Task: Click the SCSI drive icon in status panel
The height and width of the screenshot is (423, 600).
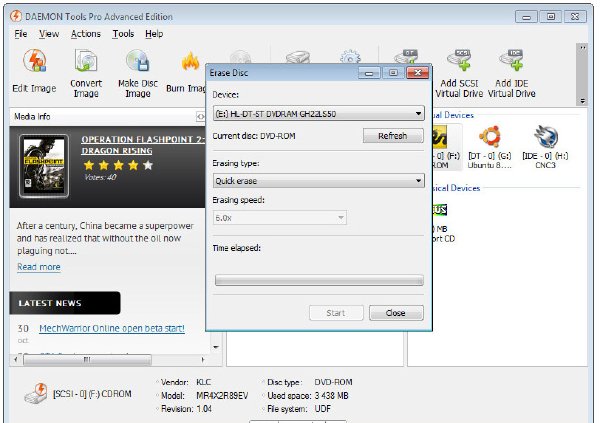Action: coord(36,393)
